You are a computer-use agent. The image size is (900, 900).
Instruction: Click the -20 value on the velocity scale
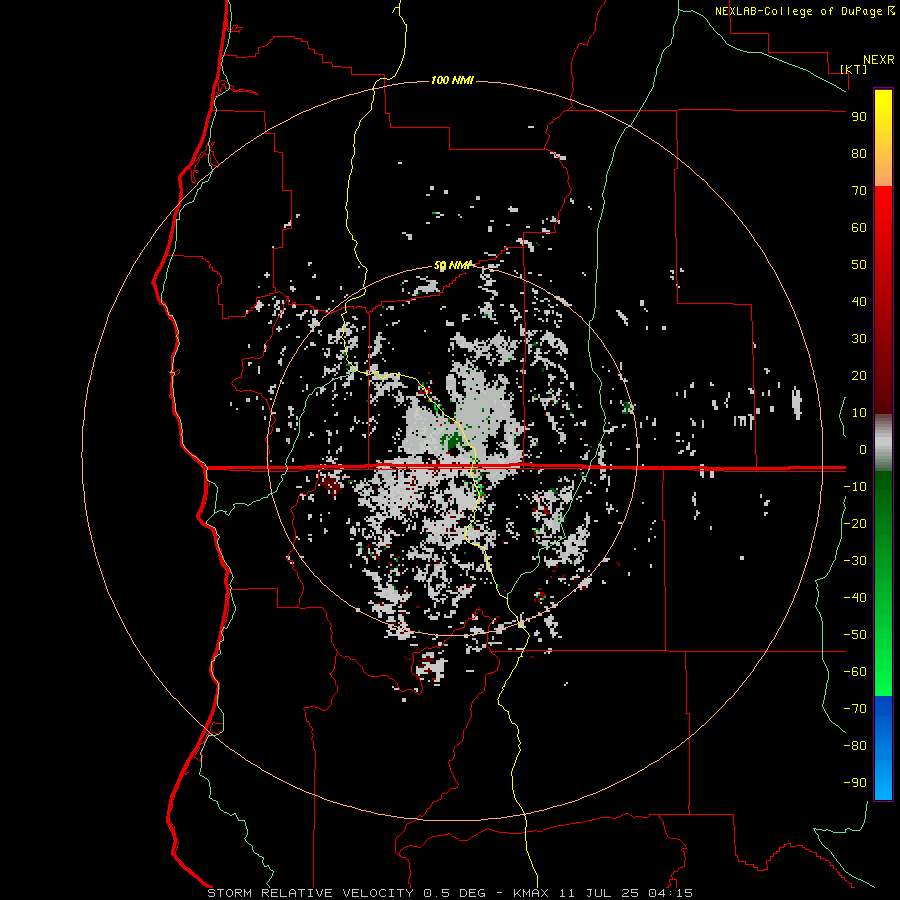(x=855, y=523)
